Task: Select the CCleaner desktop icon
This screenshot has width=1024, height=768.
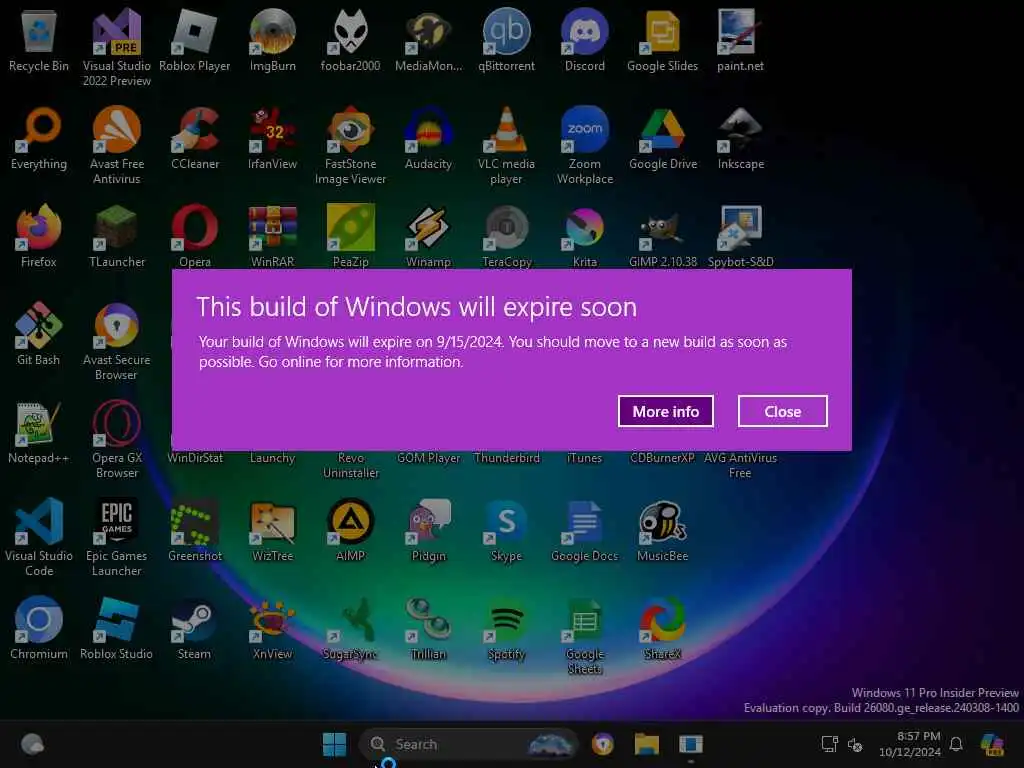Action: pyautogui.click(x=195, y=138)
